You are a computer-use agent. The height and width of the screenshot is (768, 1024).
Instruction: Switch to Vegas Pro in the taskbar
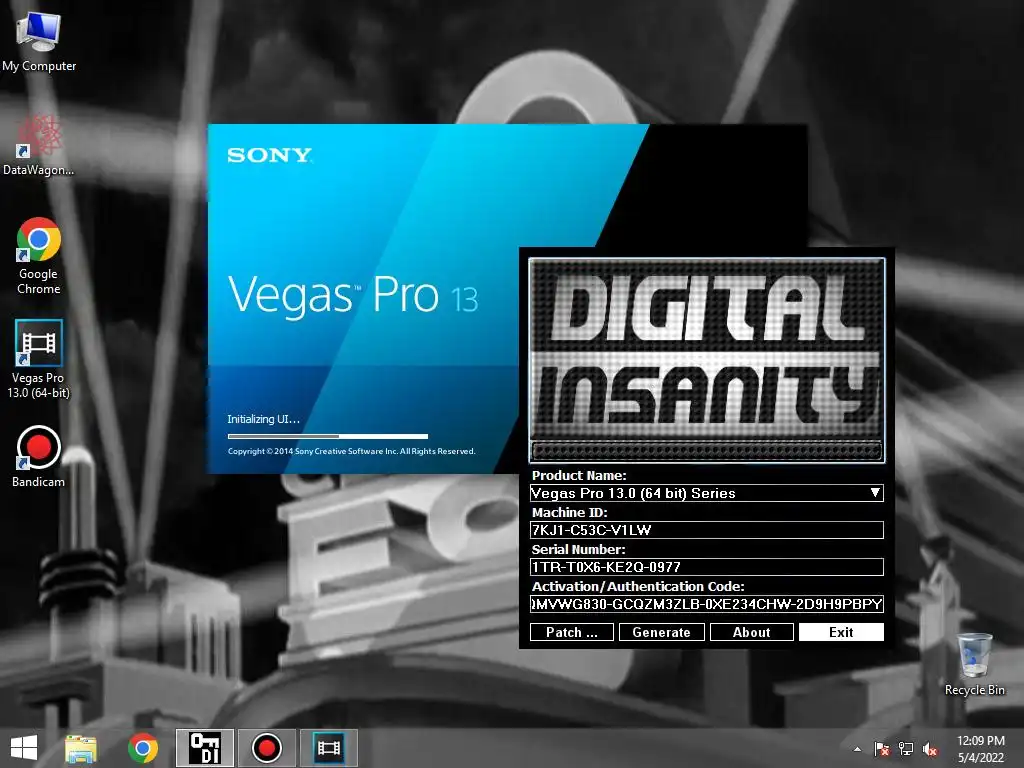pyautogui.click(x=328, y=748)
